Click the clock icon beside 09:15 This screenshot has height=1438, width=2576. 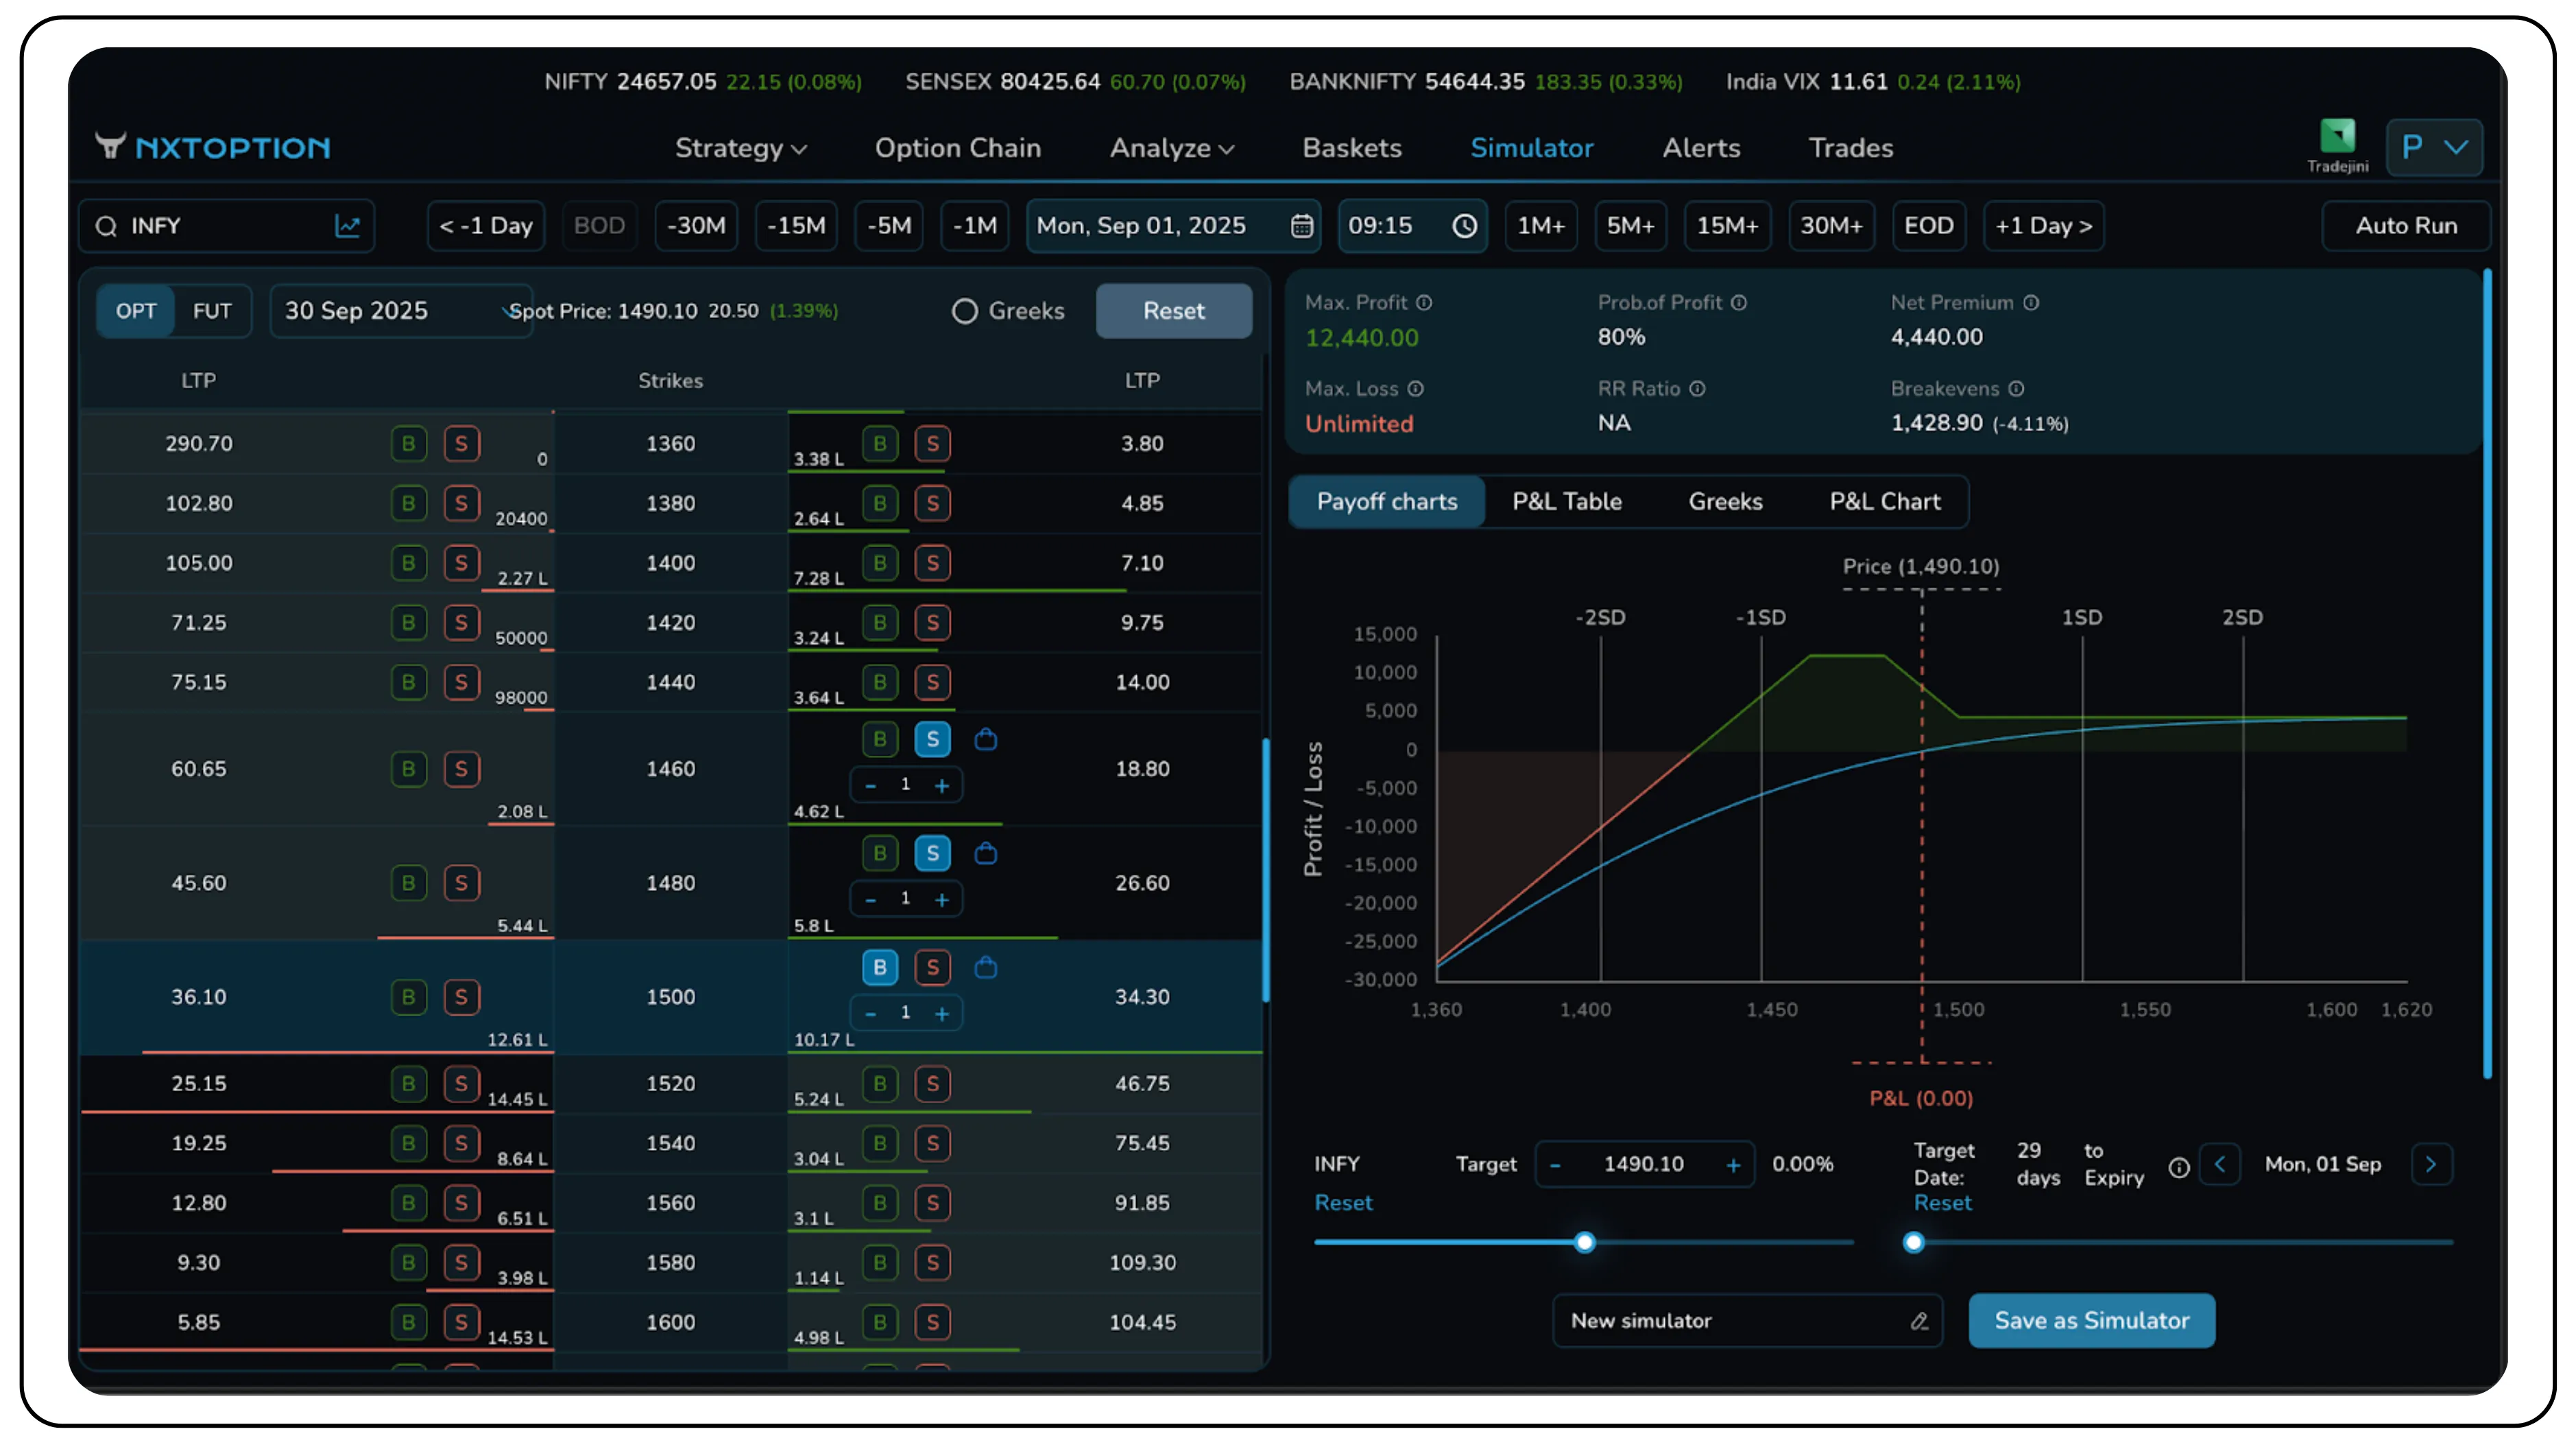[1465, 226]
